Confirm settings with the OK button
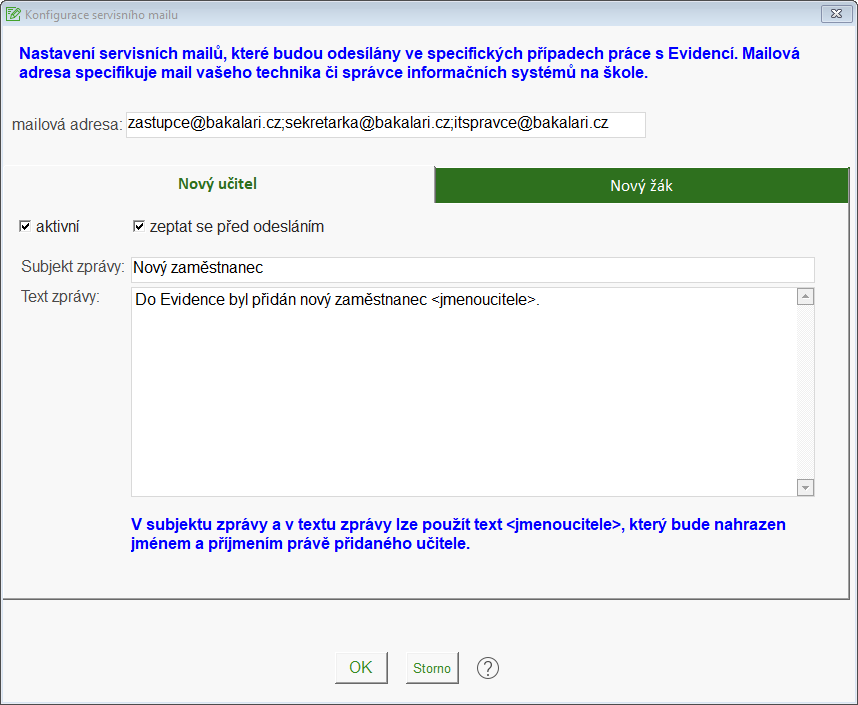 point(360,668)
